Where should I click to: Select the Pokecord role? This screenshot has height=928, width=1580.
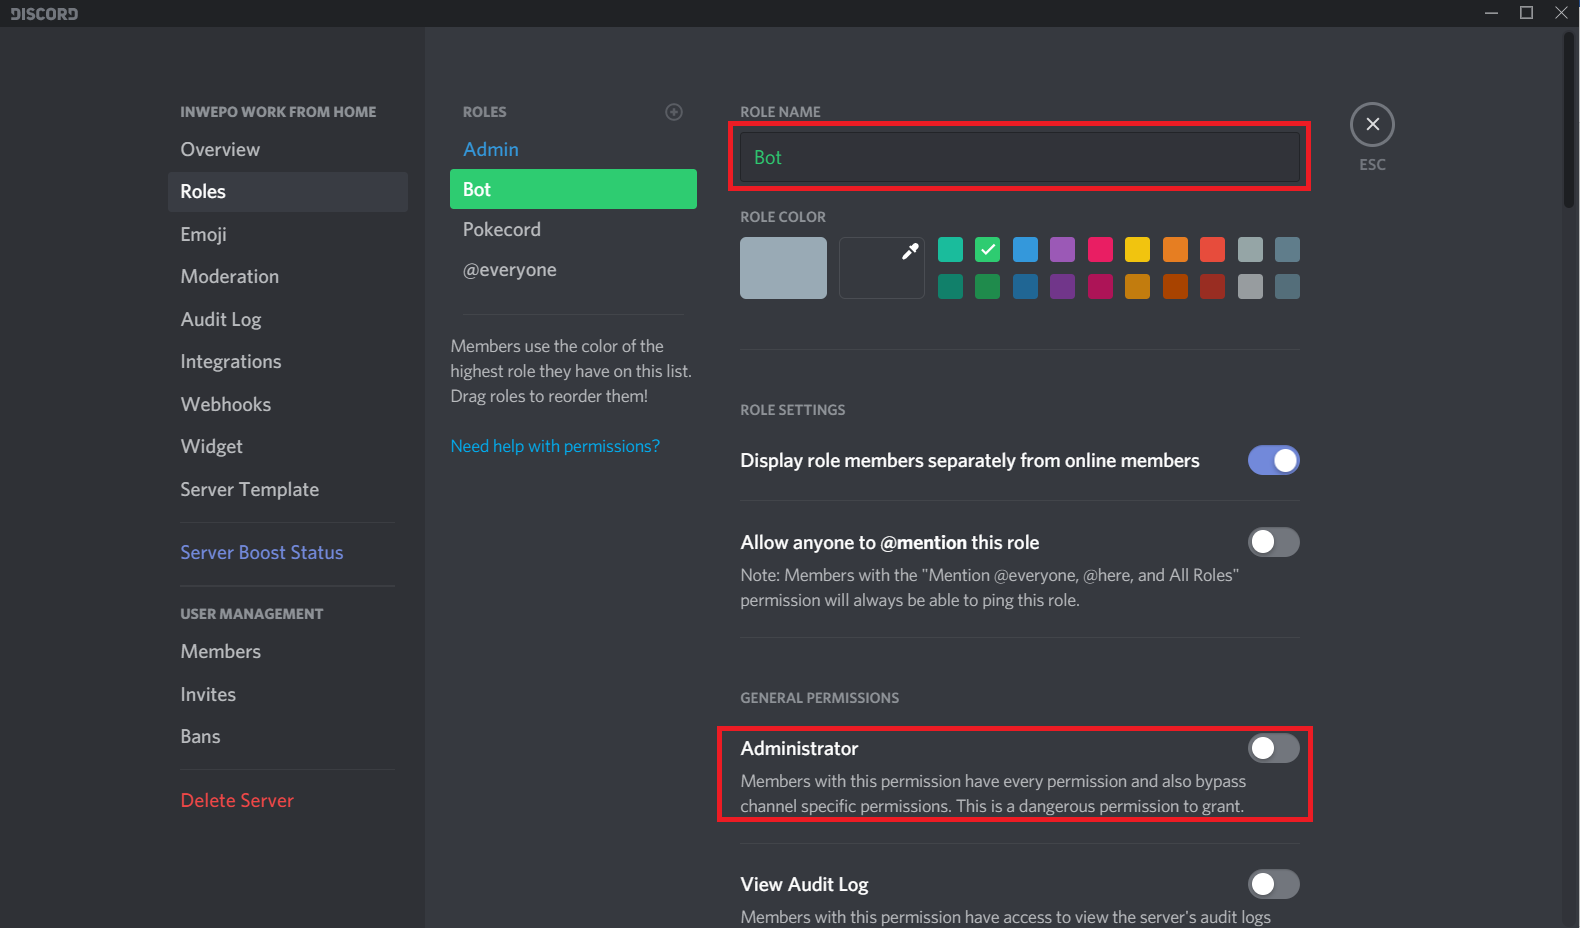click(502, 229)
